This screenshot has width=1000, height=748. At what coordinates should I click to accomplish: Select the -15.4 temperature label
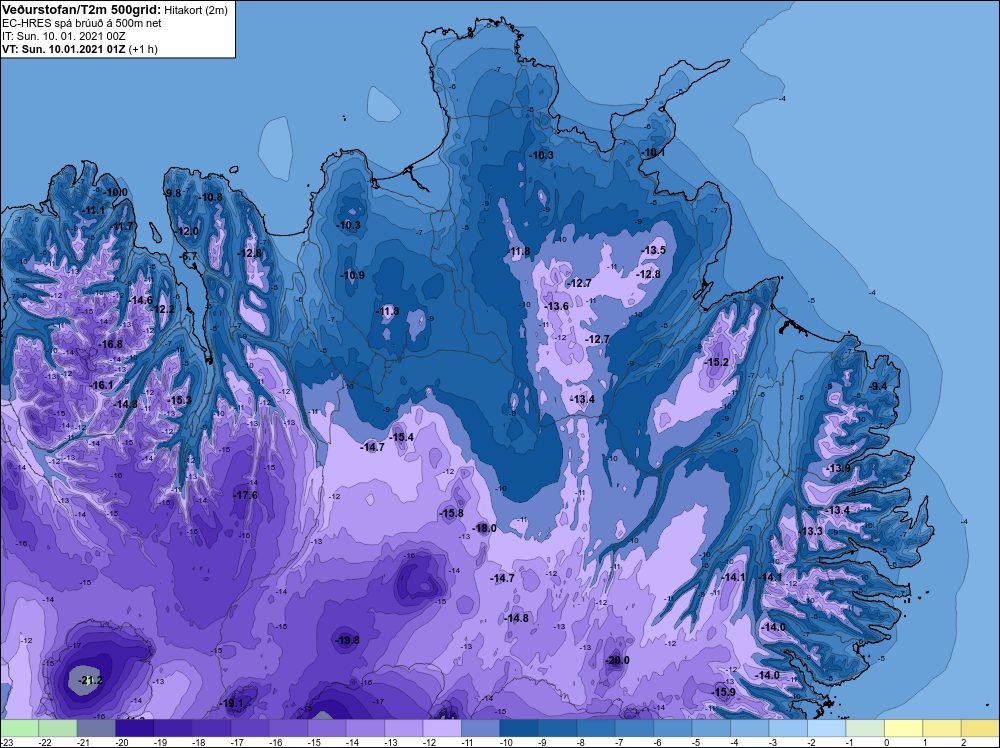click(x=402, y=437)
